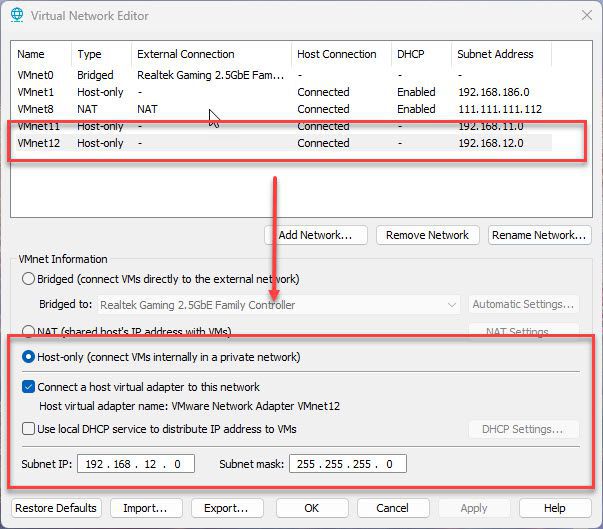Click the Subnet Address column header
This screenshot has width=603, height=529.
click(x=501, y=54)
